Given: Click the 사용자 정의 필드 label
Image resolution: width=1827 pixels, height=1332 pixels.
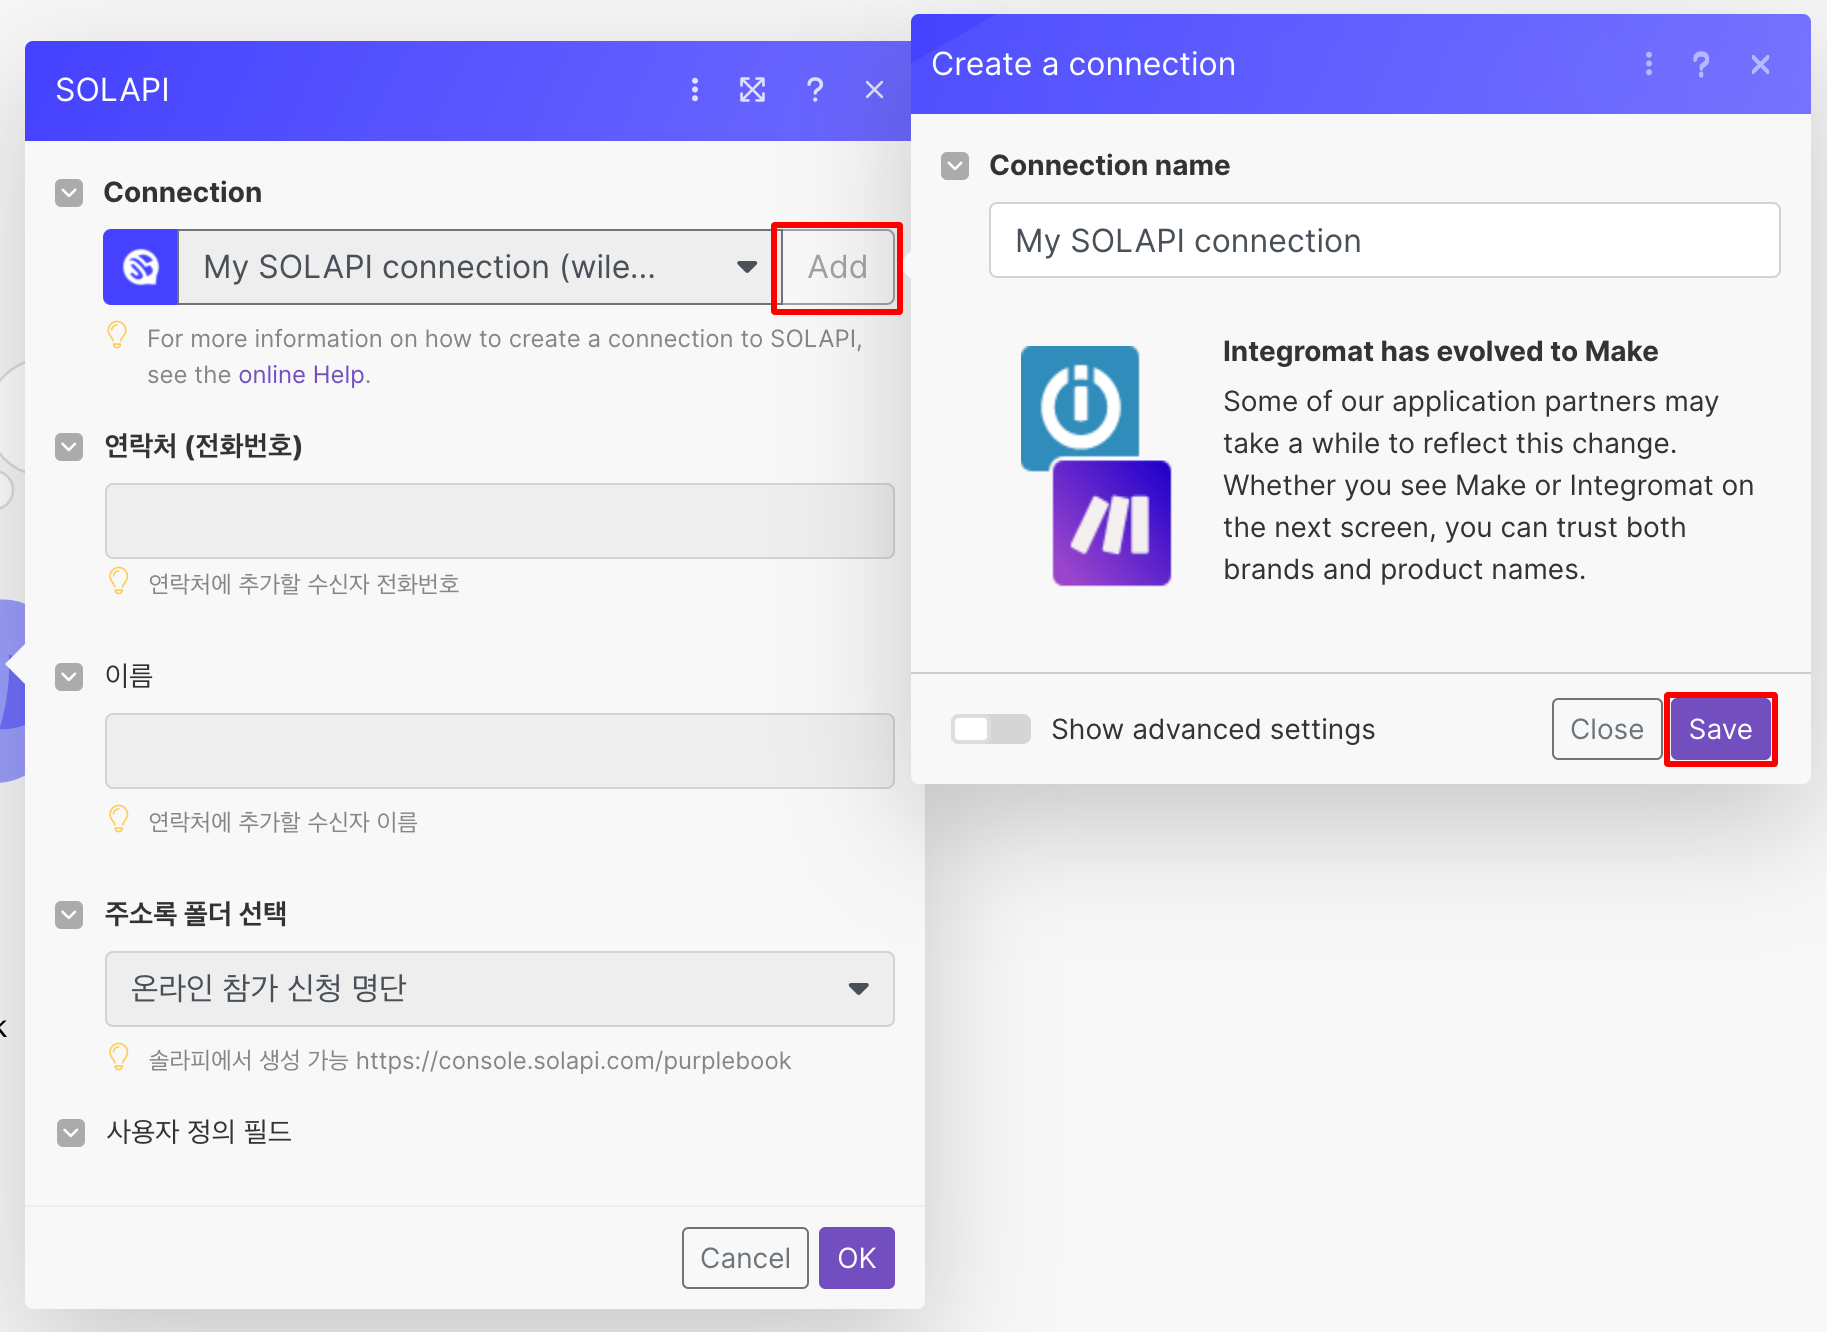Looking at the screenshot, I should (199, 1132).
